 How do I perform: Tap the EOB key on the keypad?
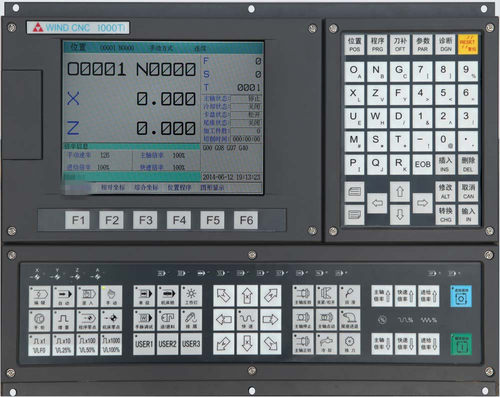point(422,164)
